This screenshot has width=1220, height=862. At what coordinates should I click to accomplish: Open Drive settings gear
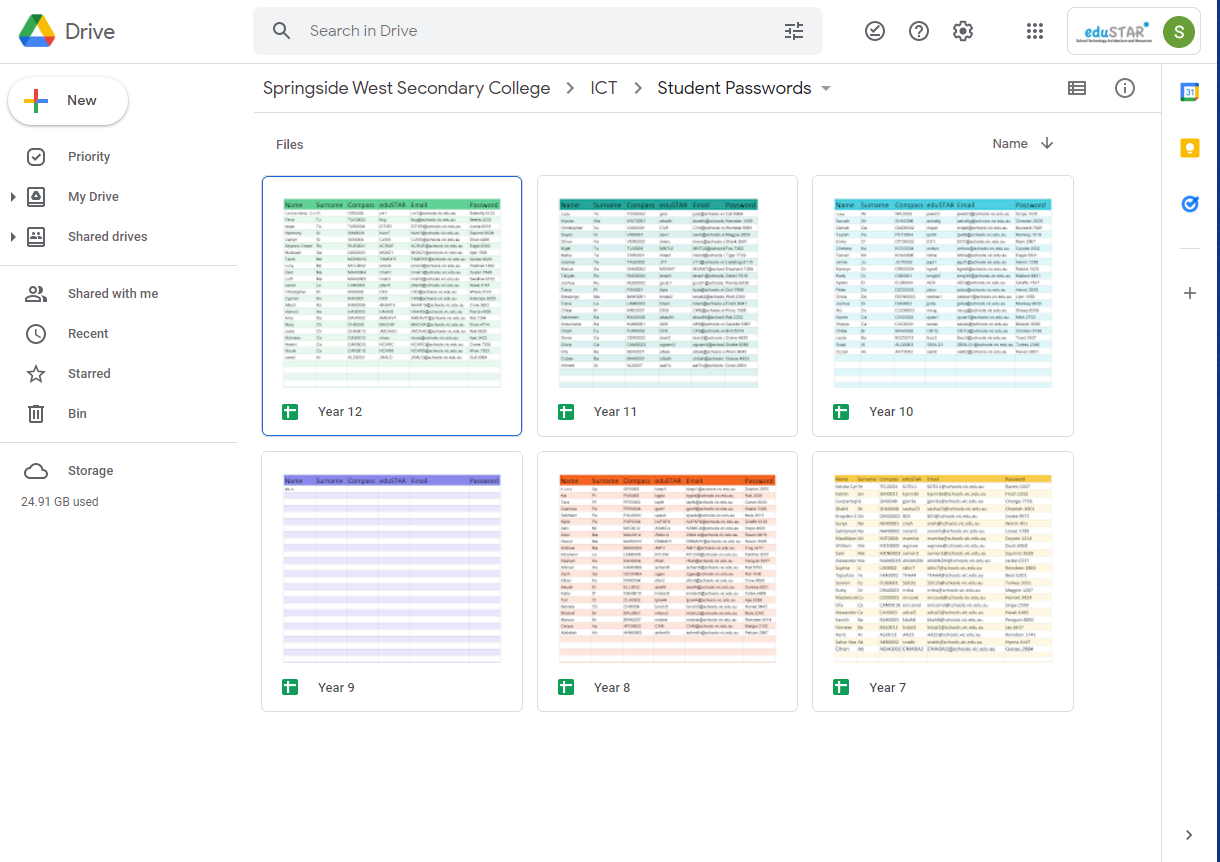click(x=963, y=31)
